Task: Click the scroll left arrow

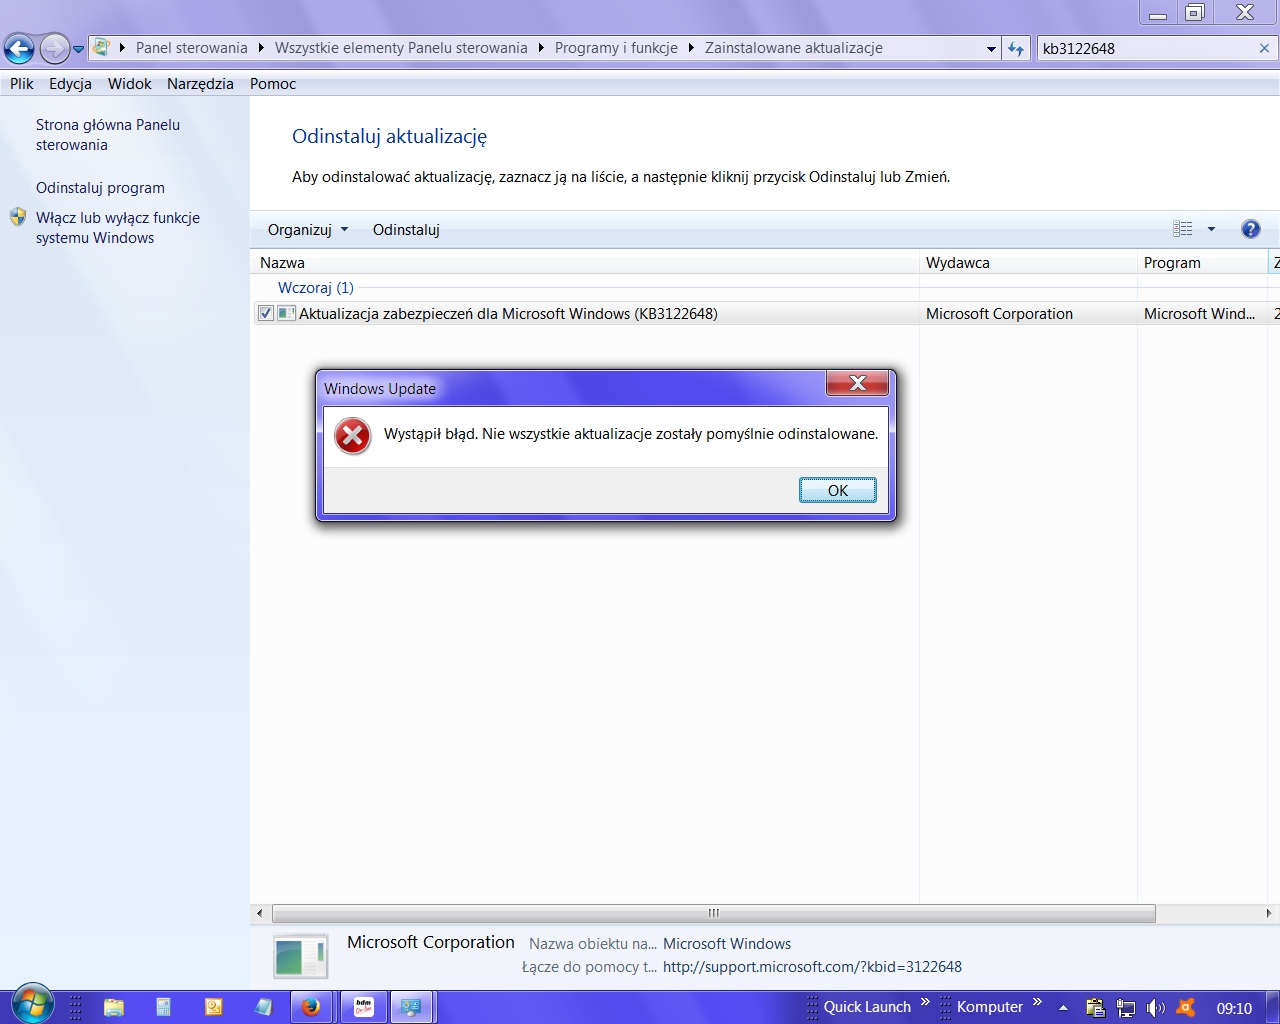Action: coord(260,913)
